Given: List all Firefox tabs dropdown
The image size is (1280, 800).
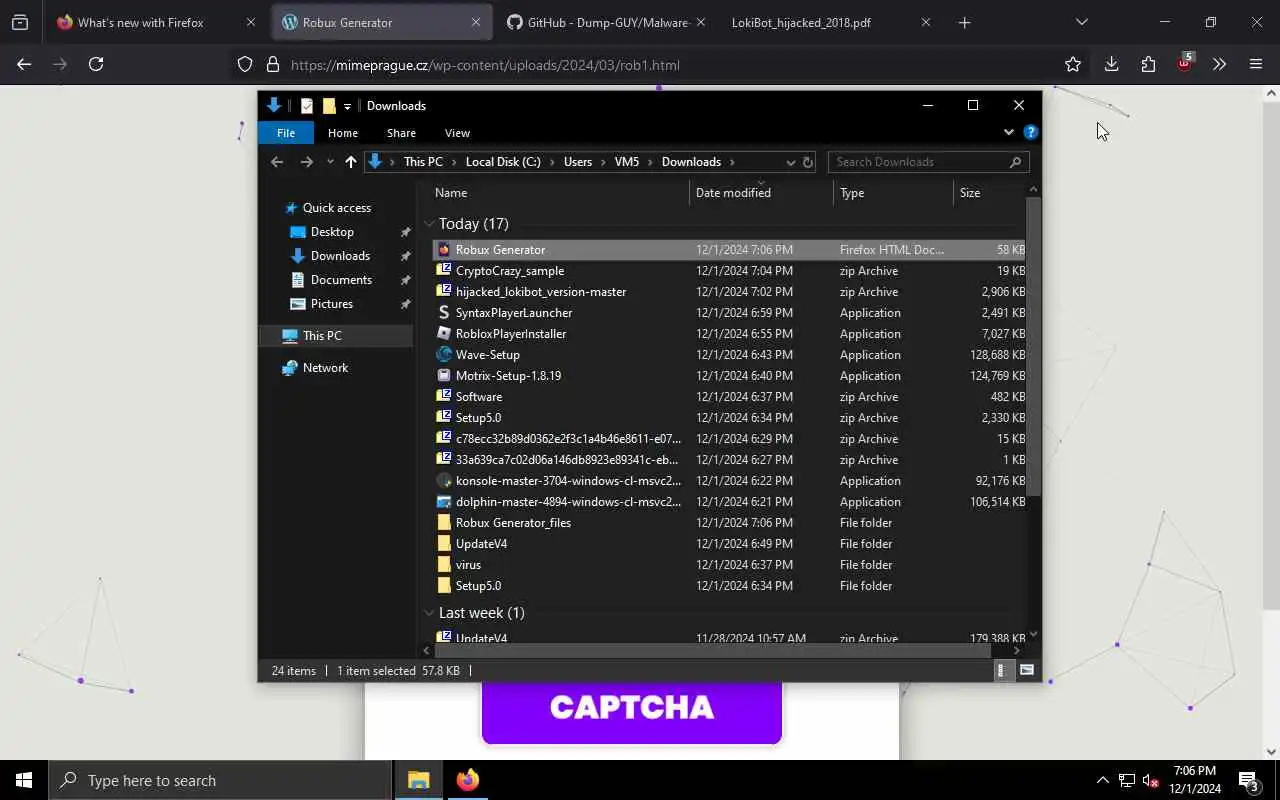Looking at the screenshot, I should [x=1081, y=22].
